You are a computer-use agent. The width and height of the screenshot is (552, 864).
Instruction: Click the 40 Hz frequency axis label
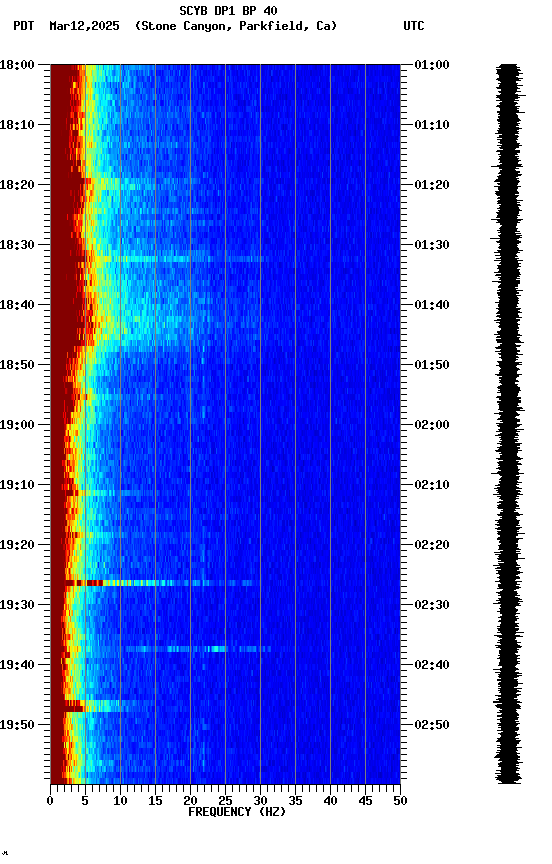click(330, 801)
